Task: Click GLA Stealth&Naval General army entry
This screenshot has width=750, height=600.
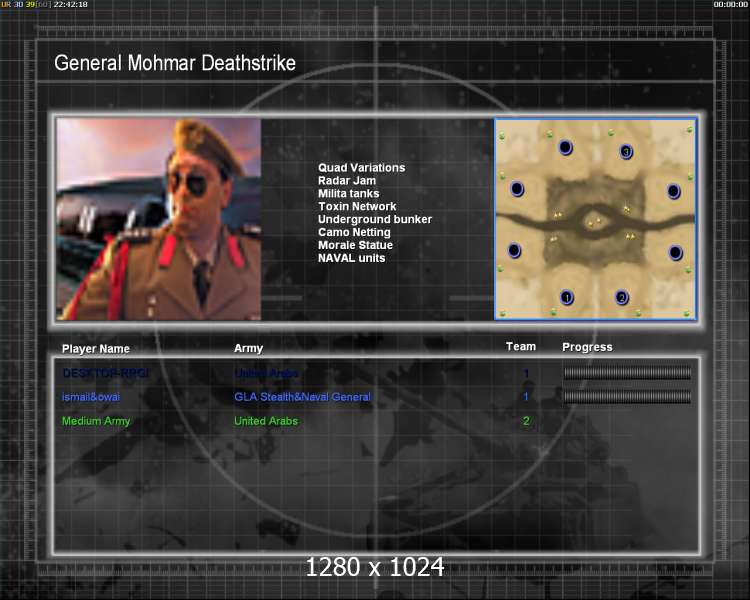Action: (302, 397)
